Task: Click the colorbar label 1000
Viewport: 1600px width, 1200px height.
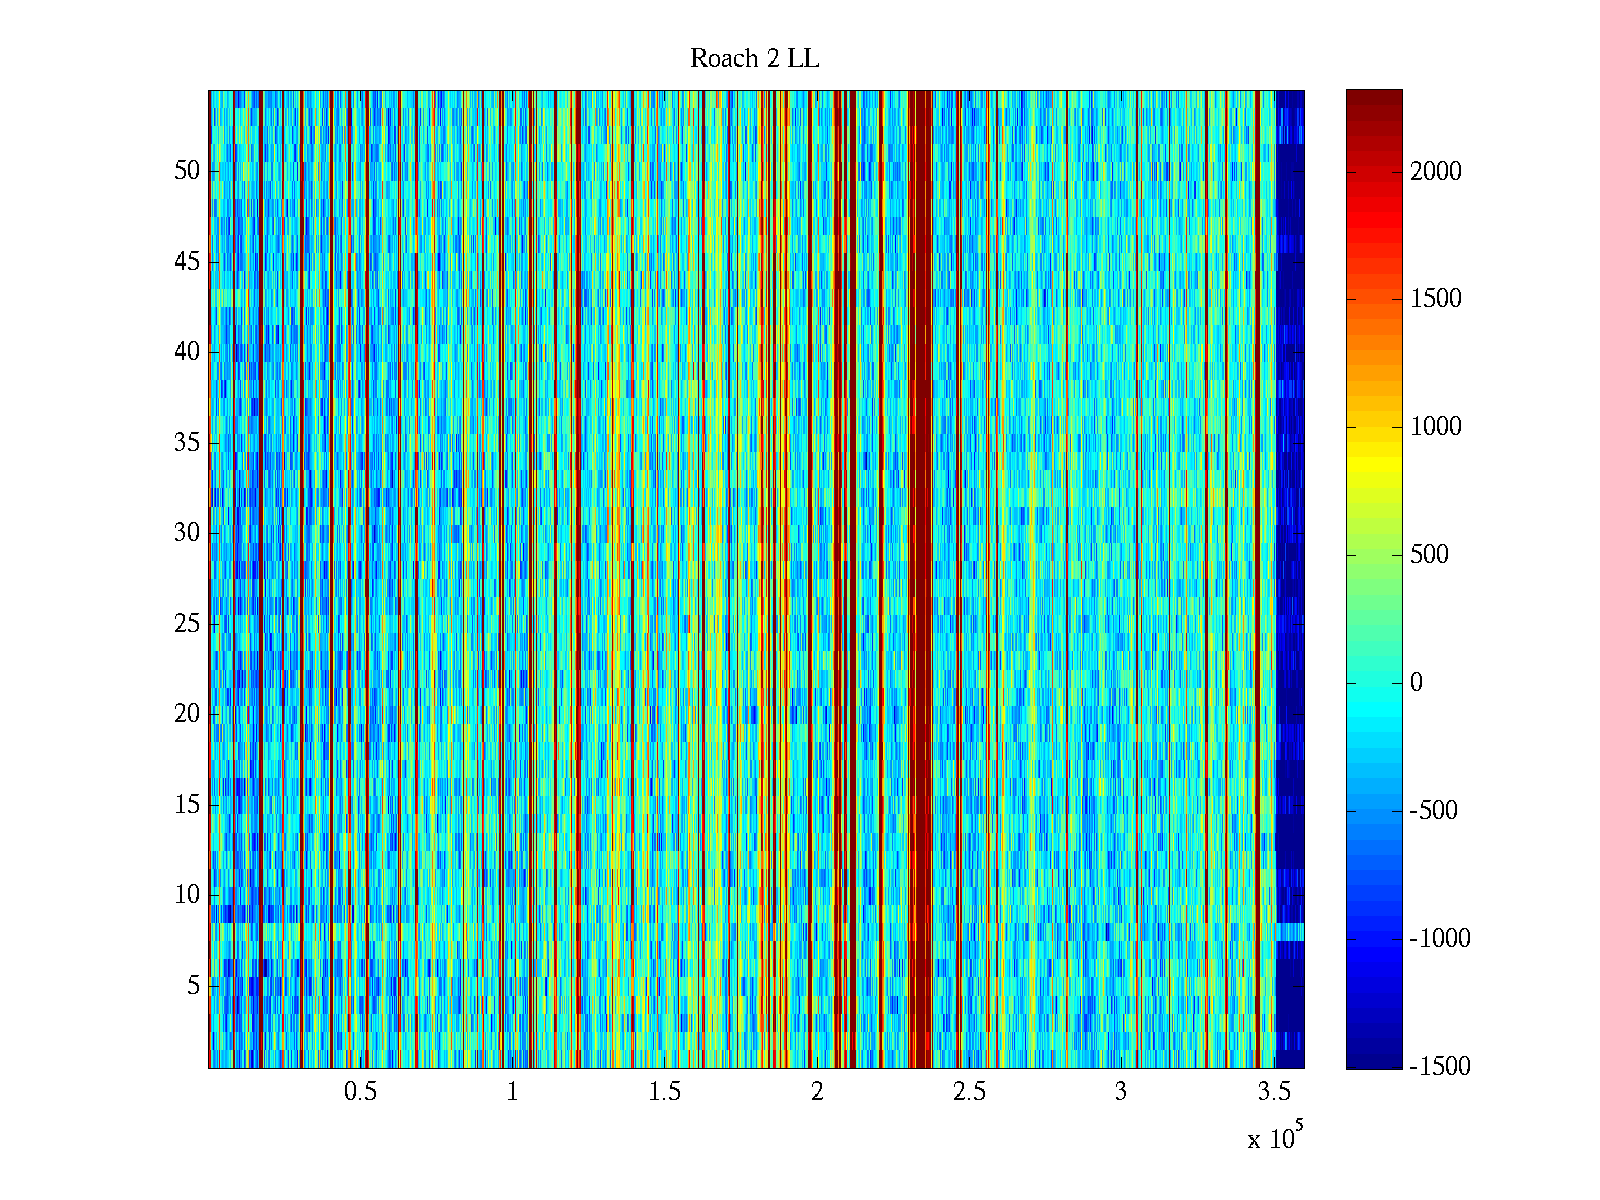Action: point(1436,427)
